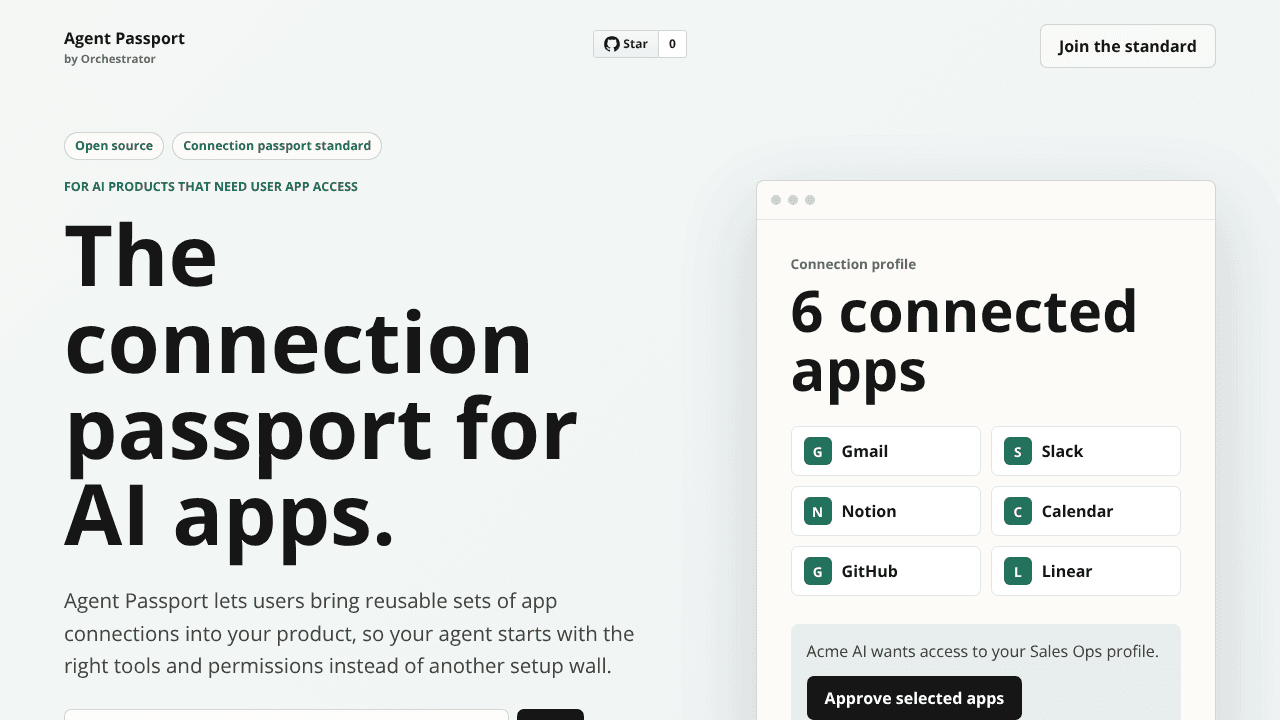Click the Open source badge

click(x=114, y=146)
